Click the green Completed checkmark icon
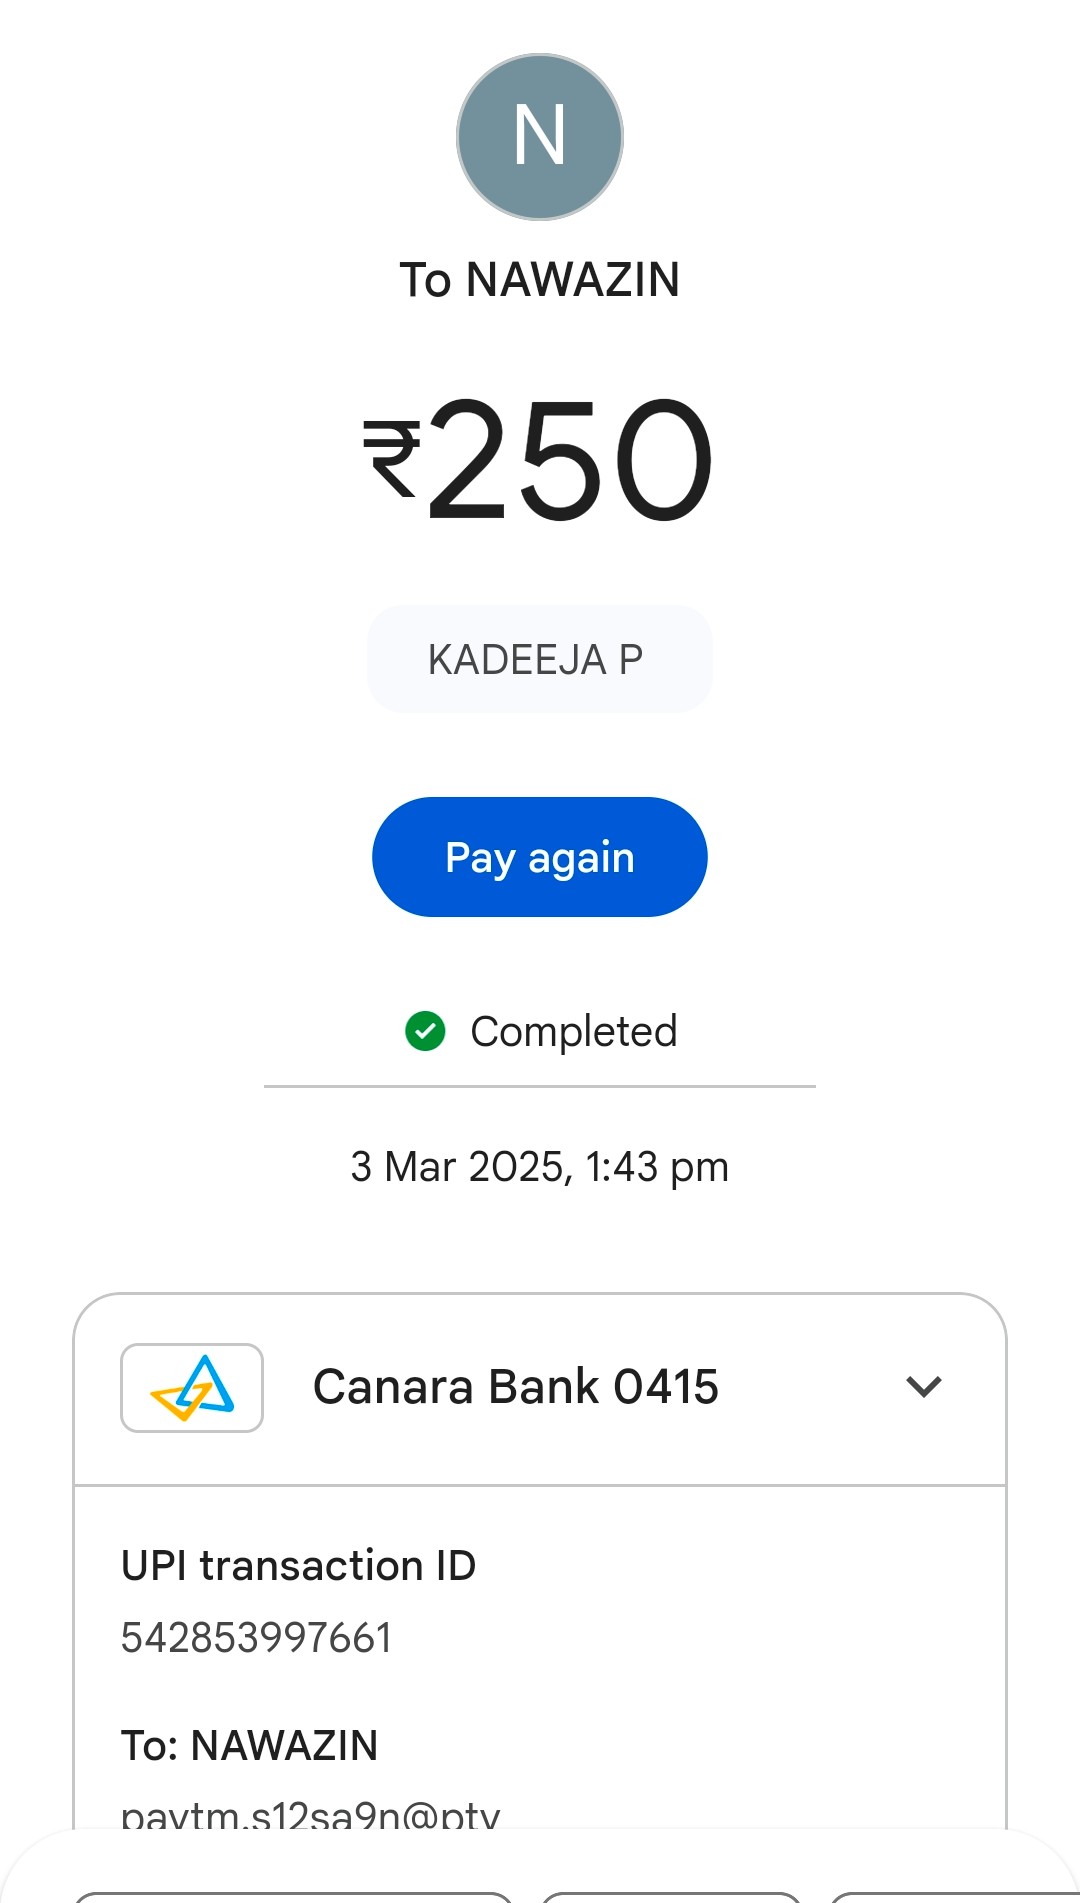Screen dimensions: 1080x1903 pos(425,1031)
